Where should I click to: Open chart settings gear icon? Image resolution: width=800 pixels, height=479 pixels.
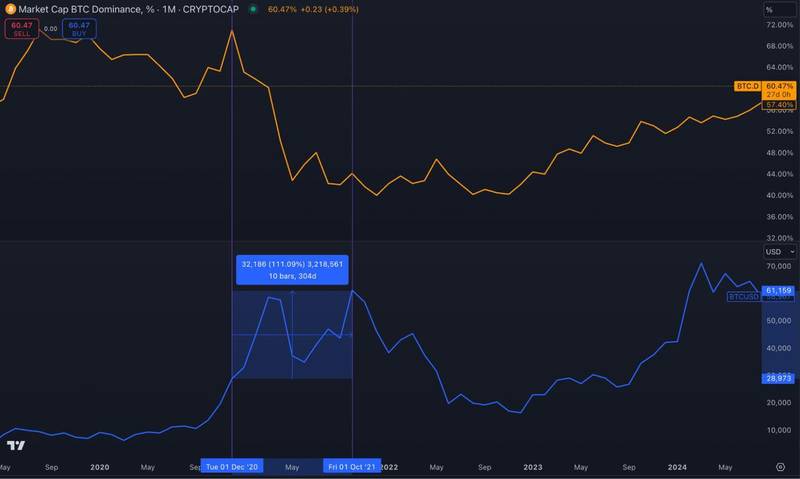click(x=780, y=467)
